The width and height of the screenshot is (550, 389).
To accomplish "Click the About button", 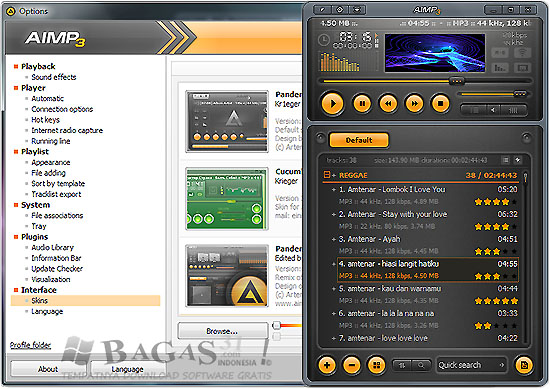I will coord(48,369).
